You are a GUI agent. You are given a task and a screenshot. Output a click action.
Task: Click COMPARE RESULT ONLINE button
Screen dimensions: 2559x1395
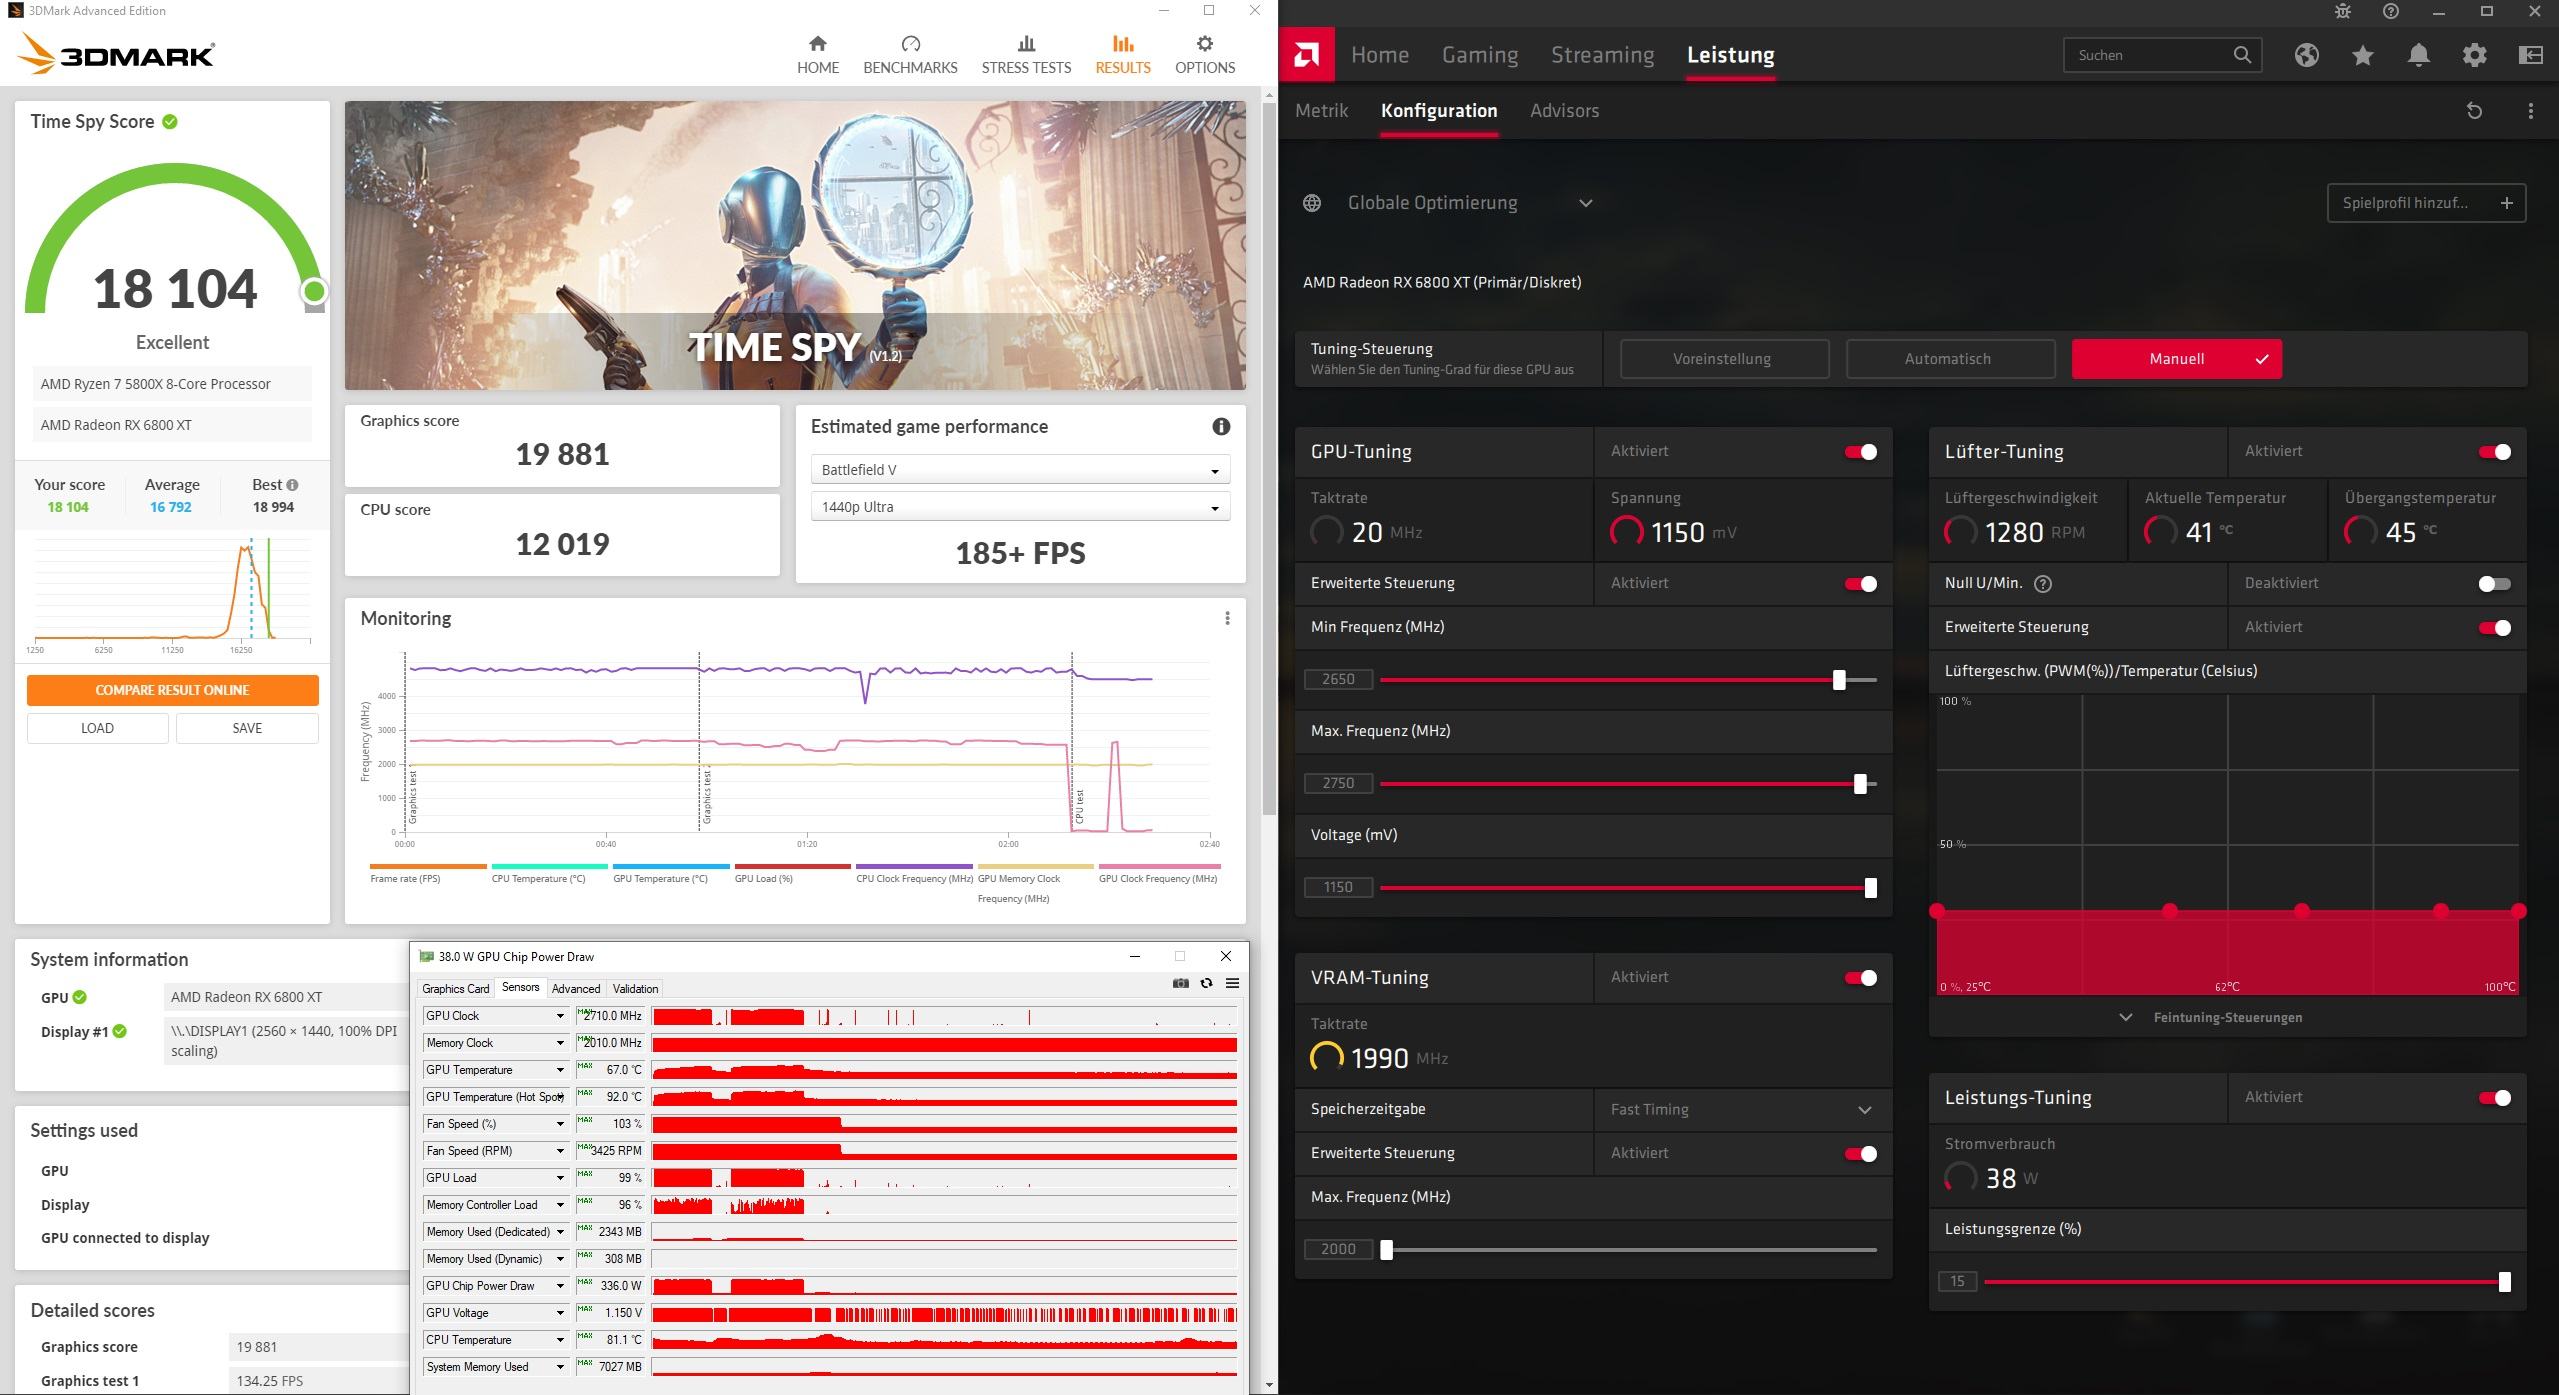[x=172, y=690]
